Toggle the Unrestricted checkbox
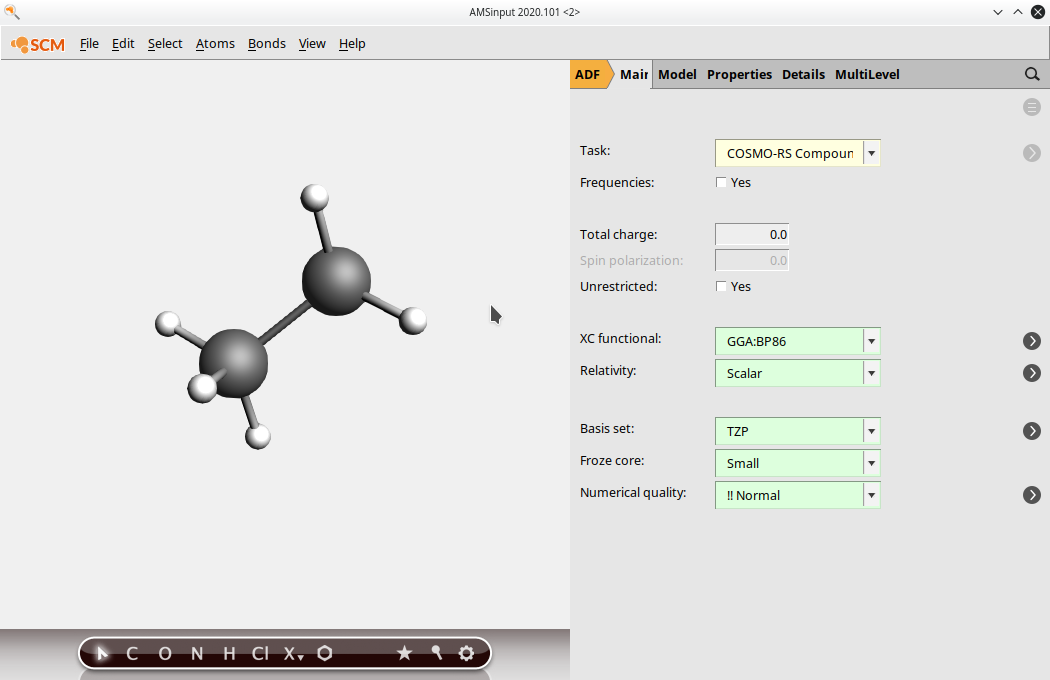1050x680 pixels. click(722, 287)
